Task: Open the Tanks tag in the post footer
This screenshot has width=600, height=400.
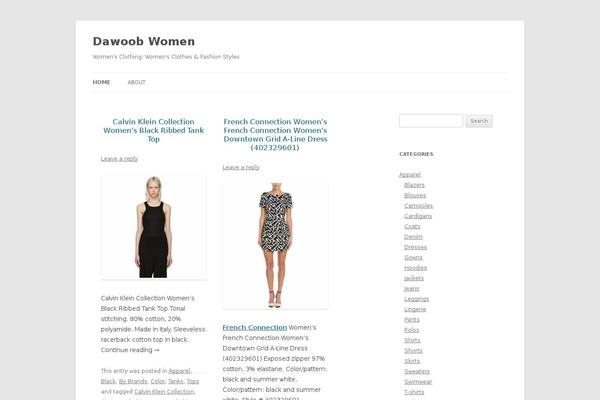Action: [x=176, y=381]
